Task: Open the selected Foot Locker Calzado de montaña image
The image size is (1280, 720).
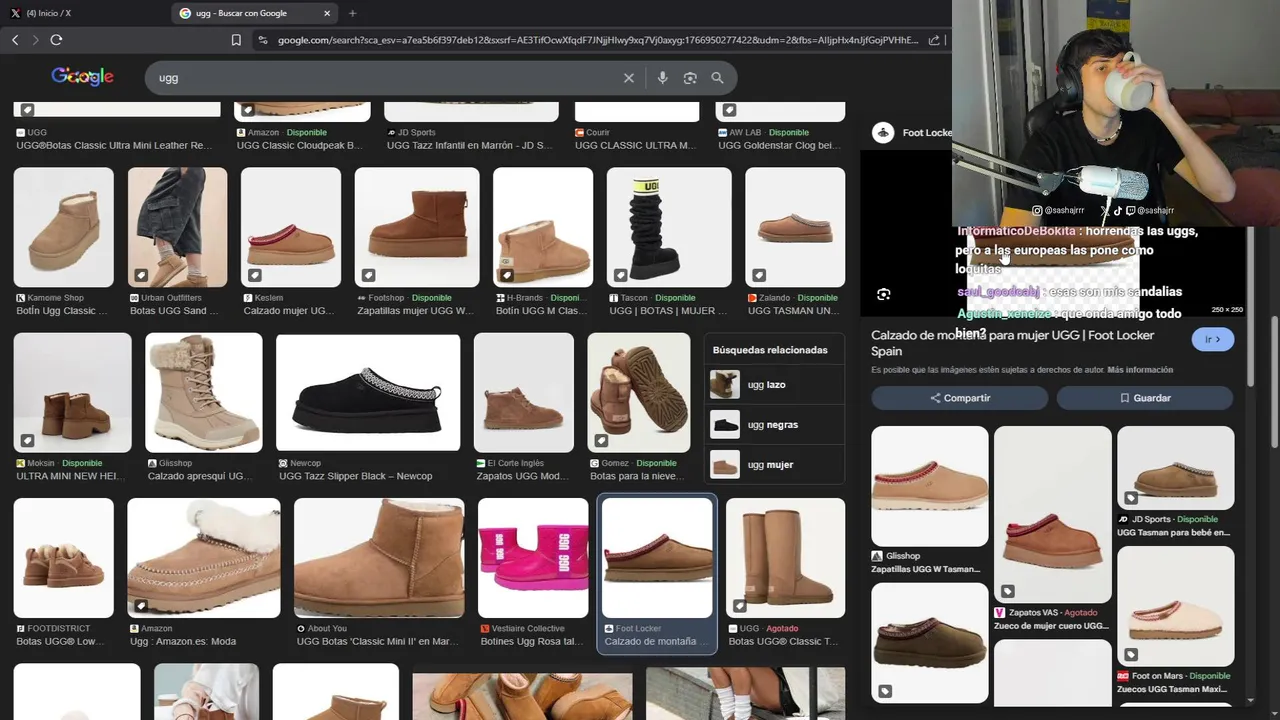Action: point(657,558)
